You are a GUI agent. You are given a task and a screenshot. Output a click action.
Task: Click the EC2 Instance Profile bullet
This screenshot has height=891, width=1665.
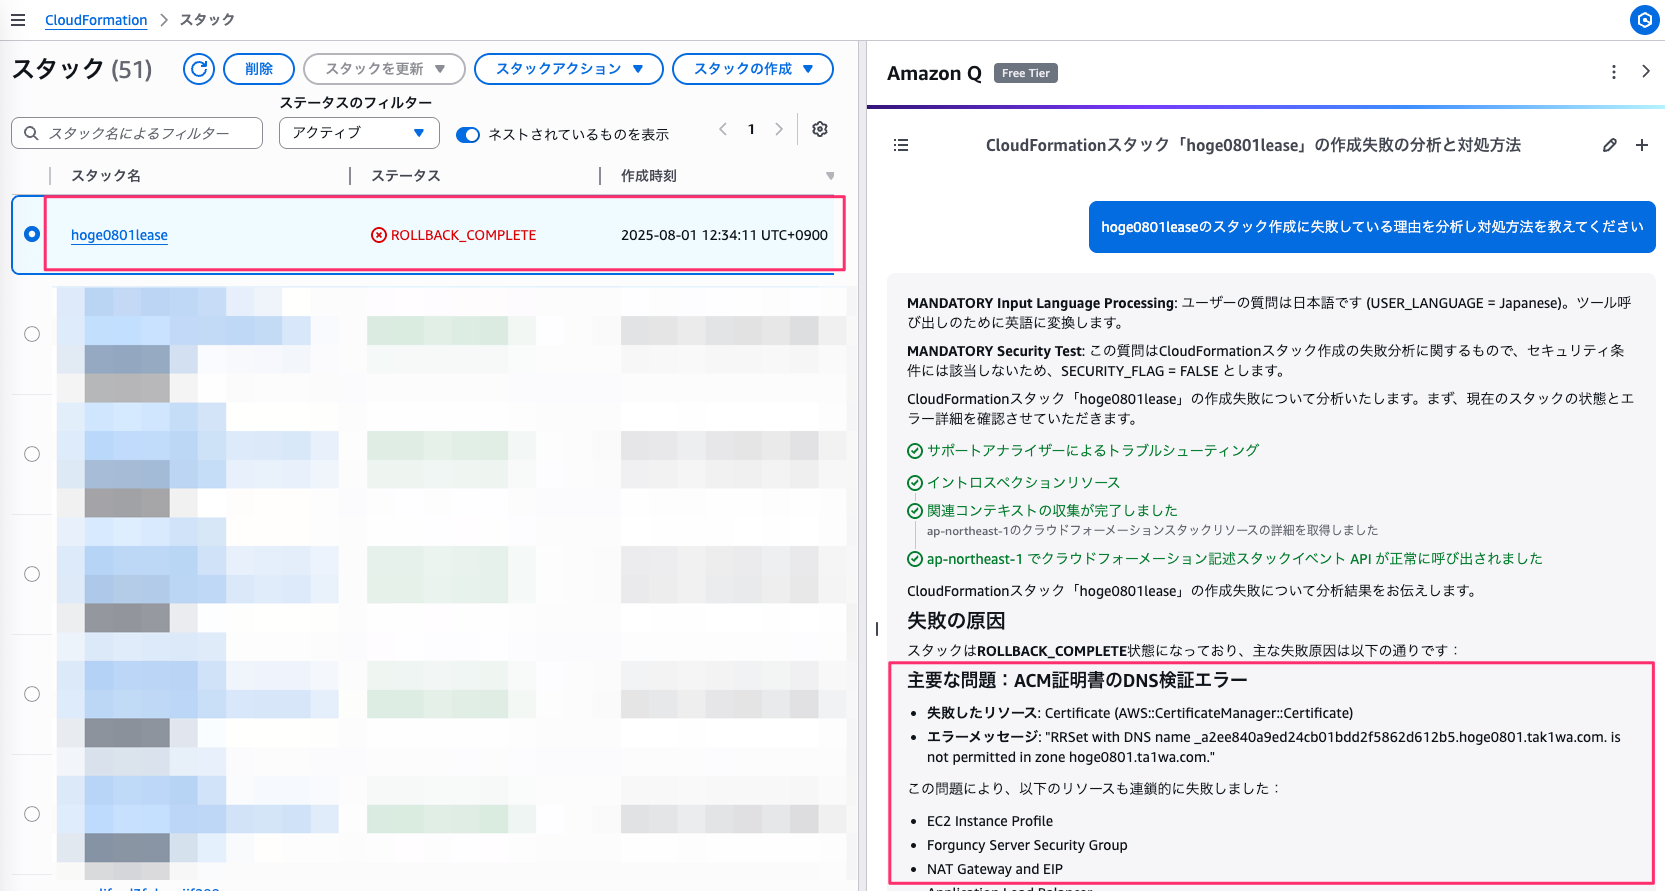click(x=990, y=821)
